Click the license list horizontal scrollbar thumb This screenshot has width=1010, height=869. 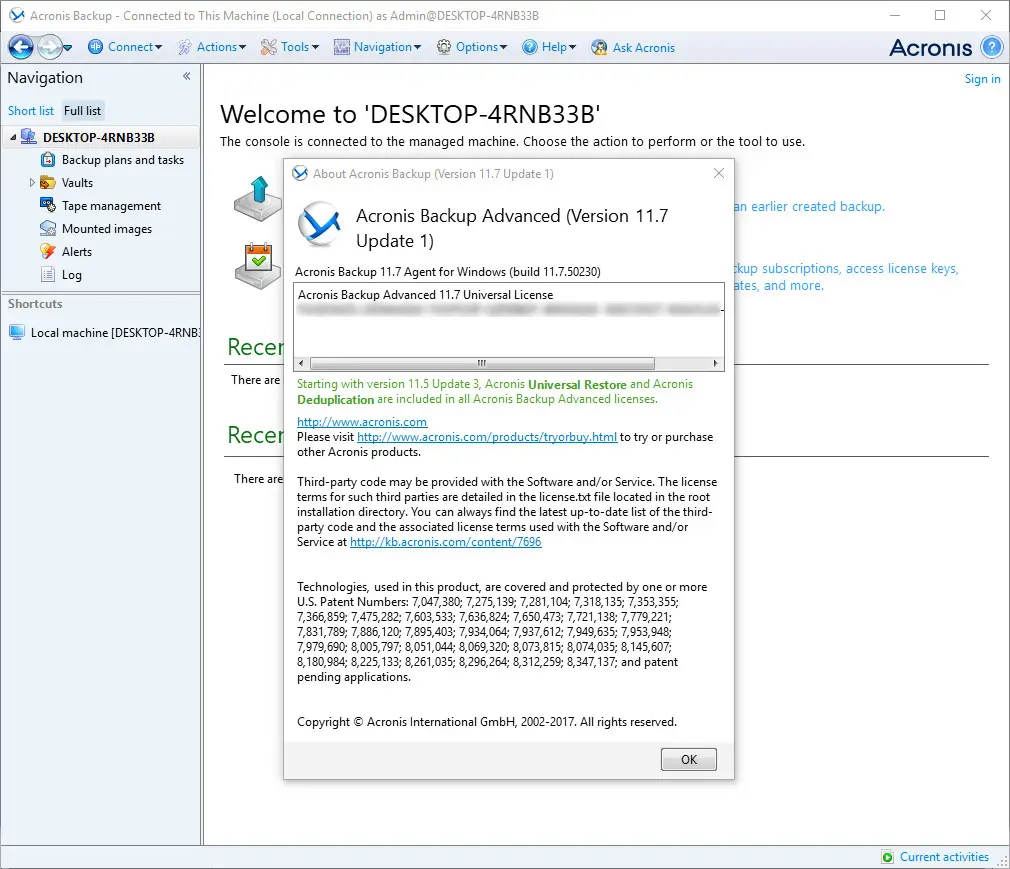(482, 363)
